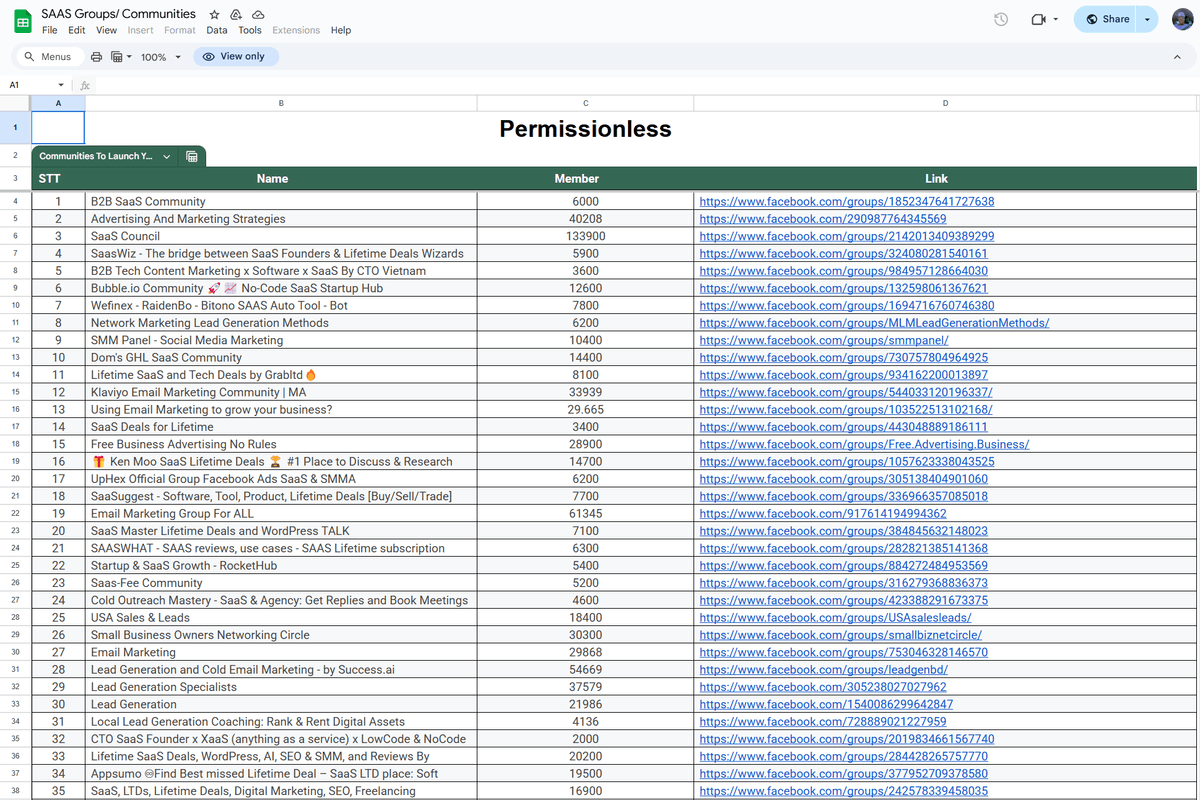1200x800 pixels.
Task: Select the Advertising And Marketing Strategies cell
Action: point(281,219)
